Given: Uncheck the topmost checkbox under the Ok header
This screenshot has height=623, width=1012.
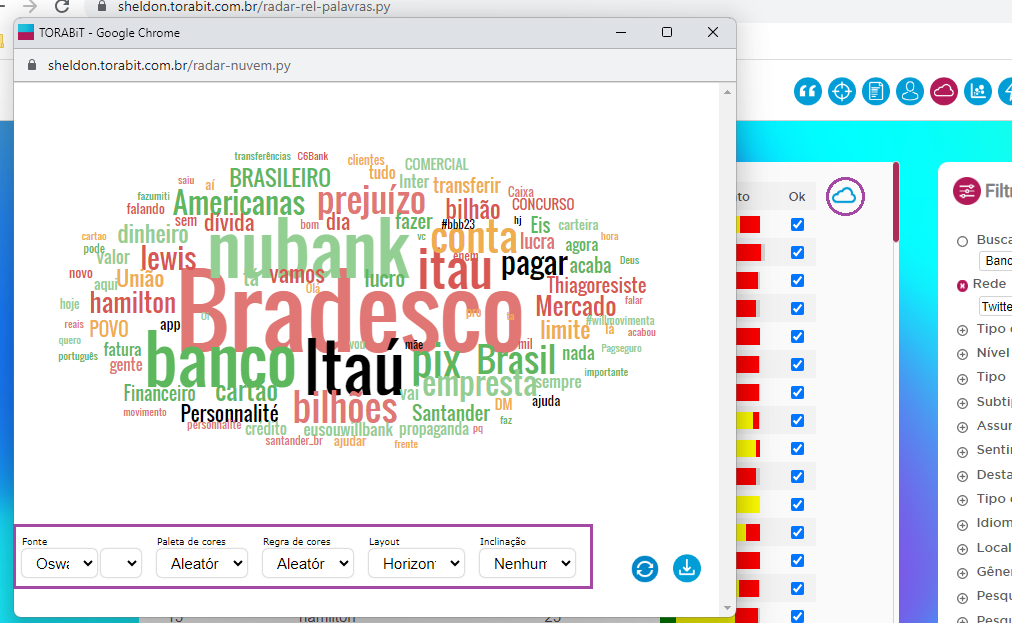Looking at the screenshot, I should [797, 225].
